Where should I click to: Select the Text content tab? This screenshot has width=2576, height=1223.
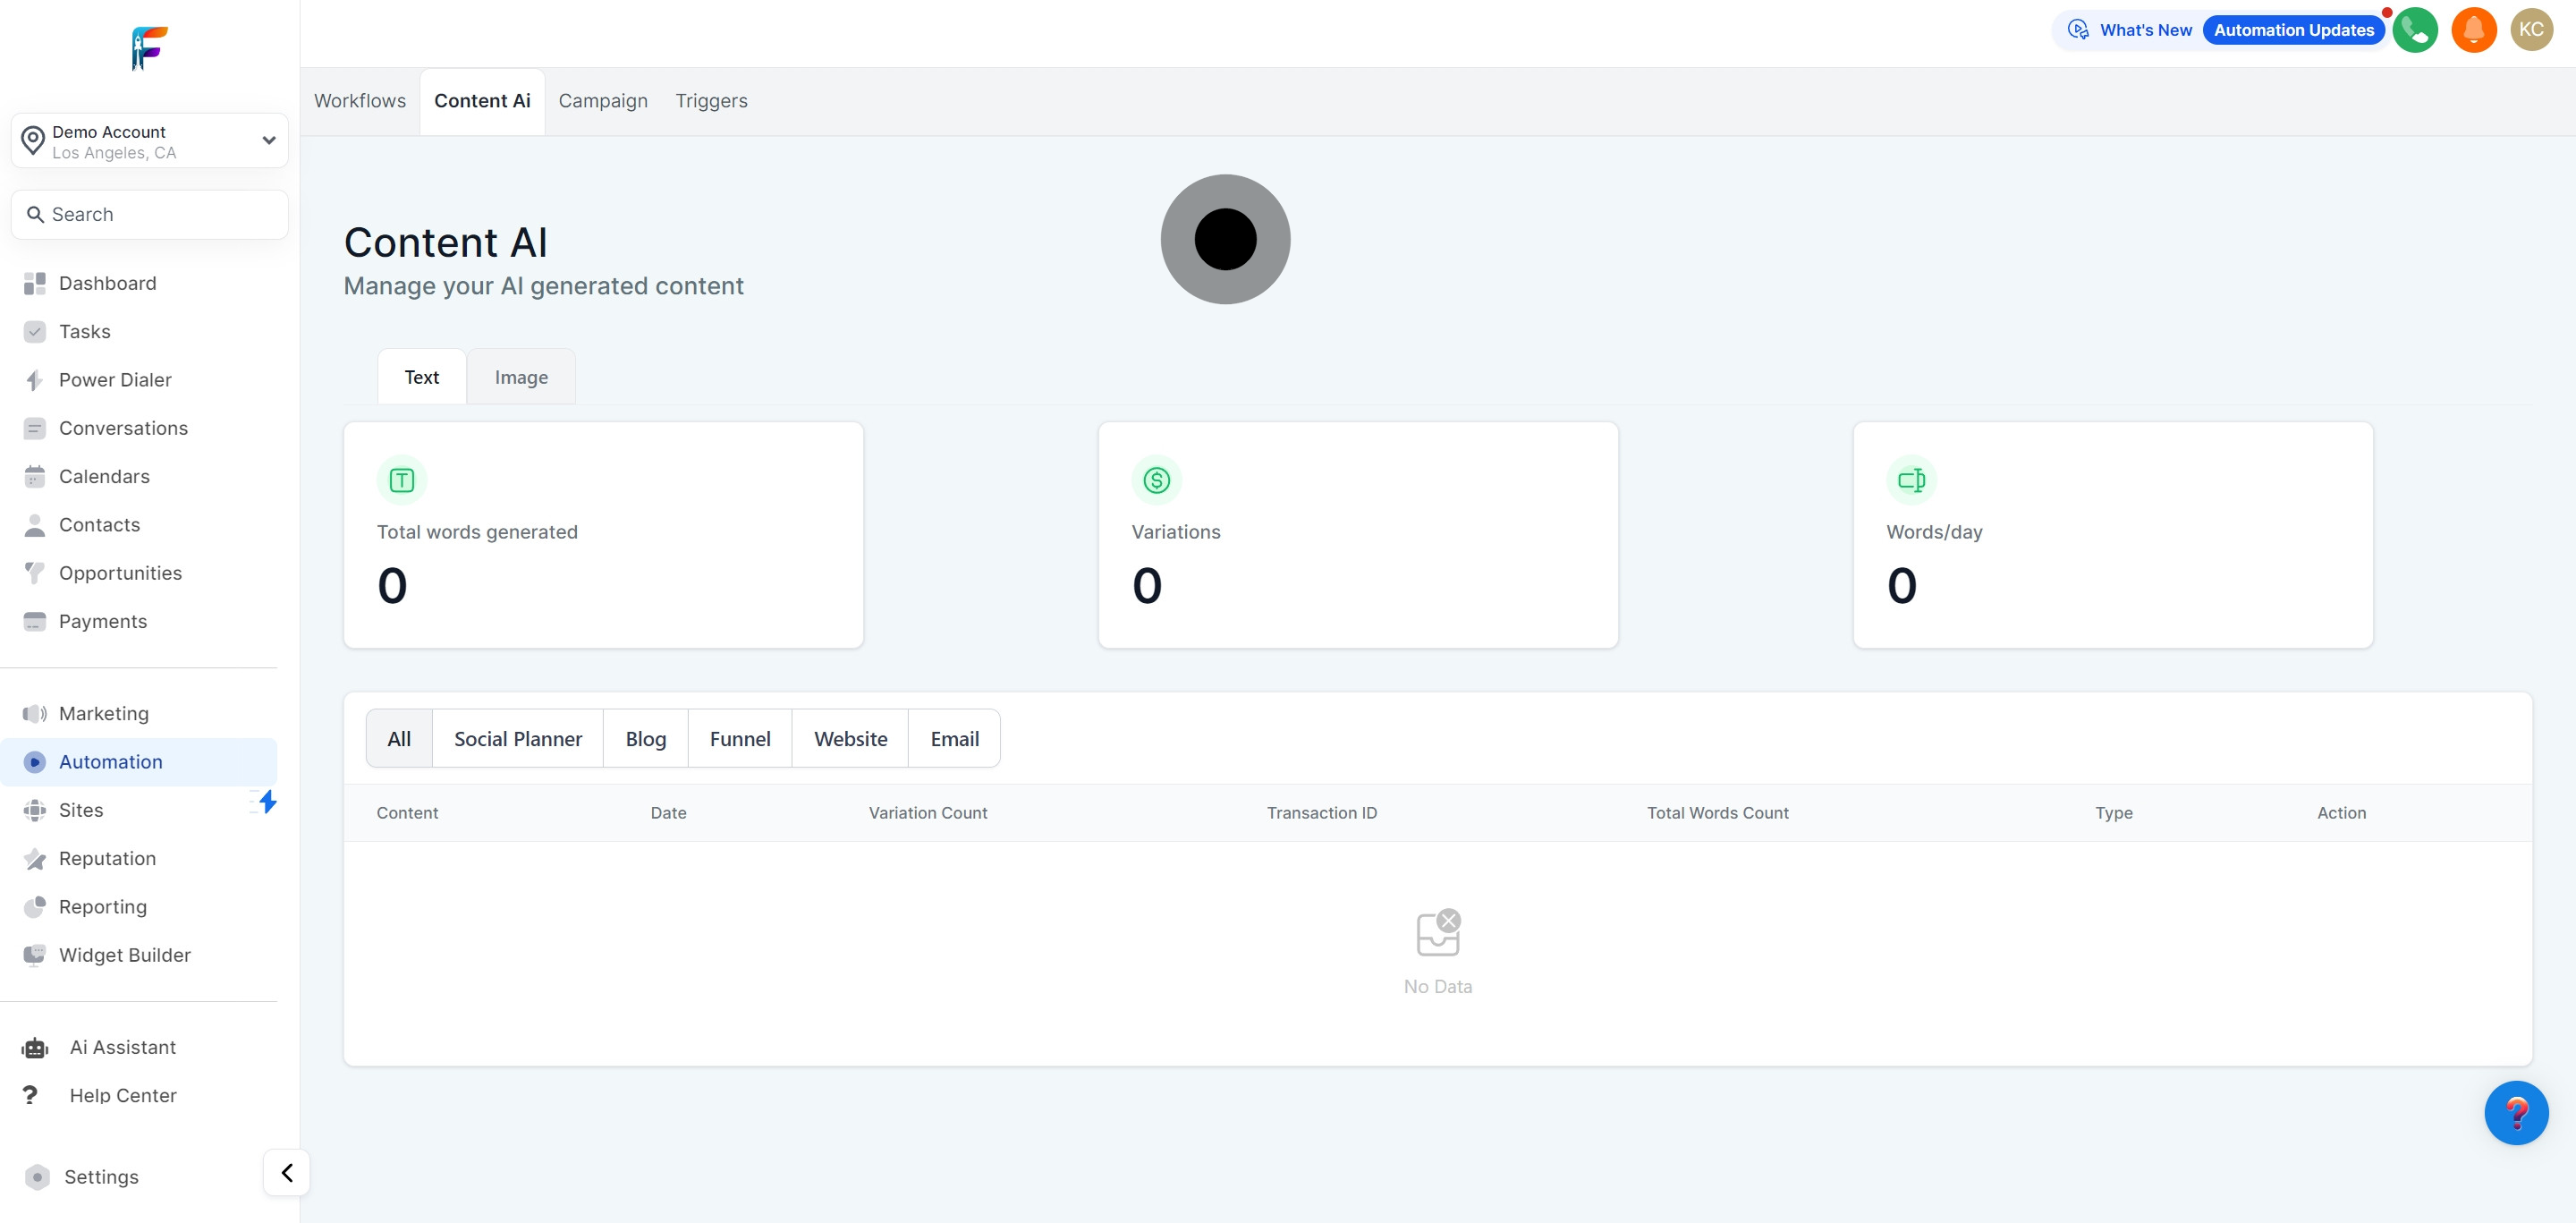422,377
